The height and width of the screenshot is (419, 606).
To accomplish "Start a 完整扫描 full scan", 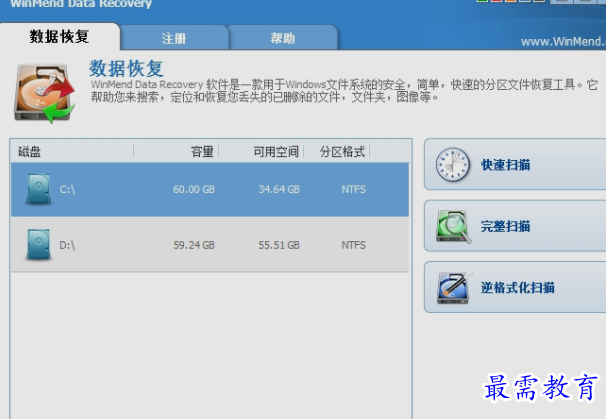I will pyautogui.click(x=515, y=226).
